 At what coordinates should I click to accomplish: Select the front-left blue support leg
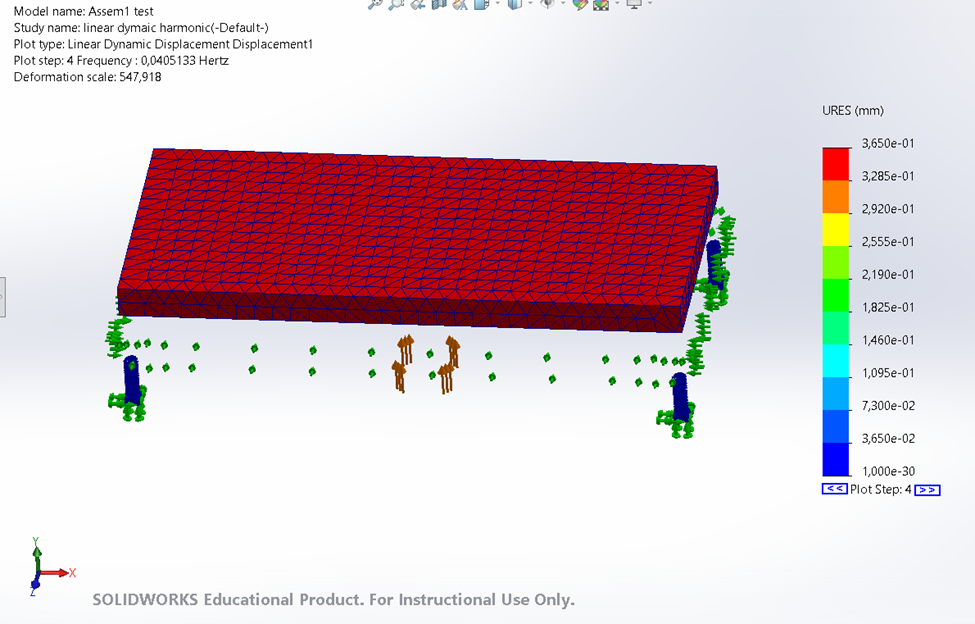coord(131,380)
